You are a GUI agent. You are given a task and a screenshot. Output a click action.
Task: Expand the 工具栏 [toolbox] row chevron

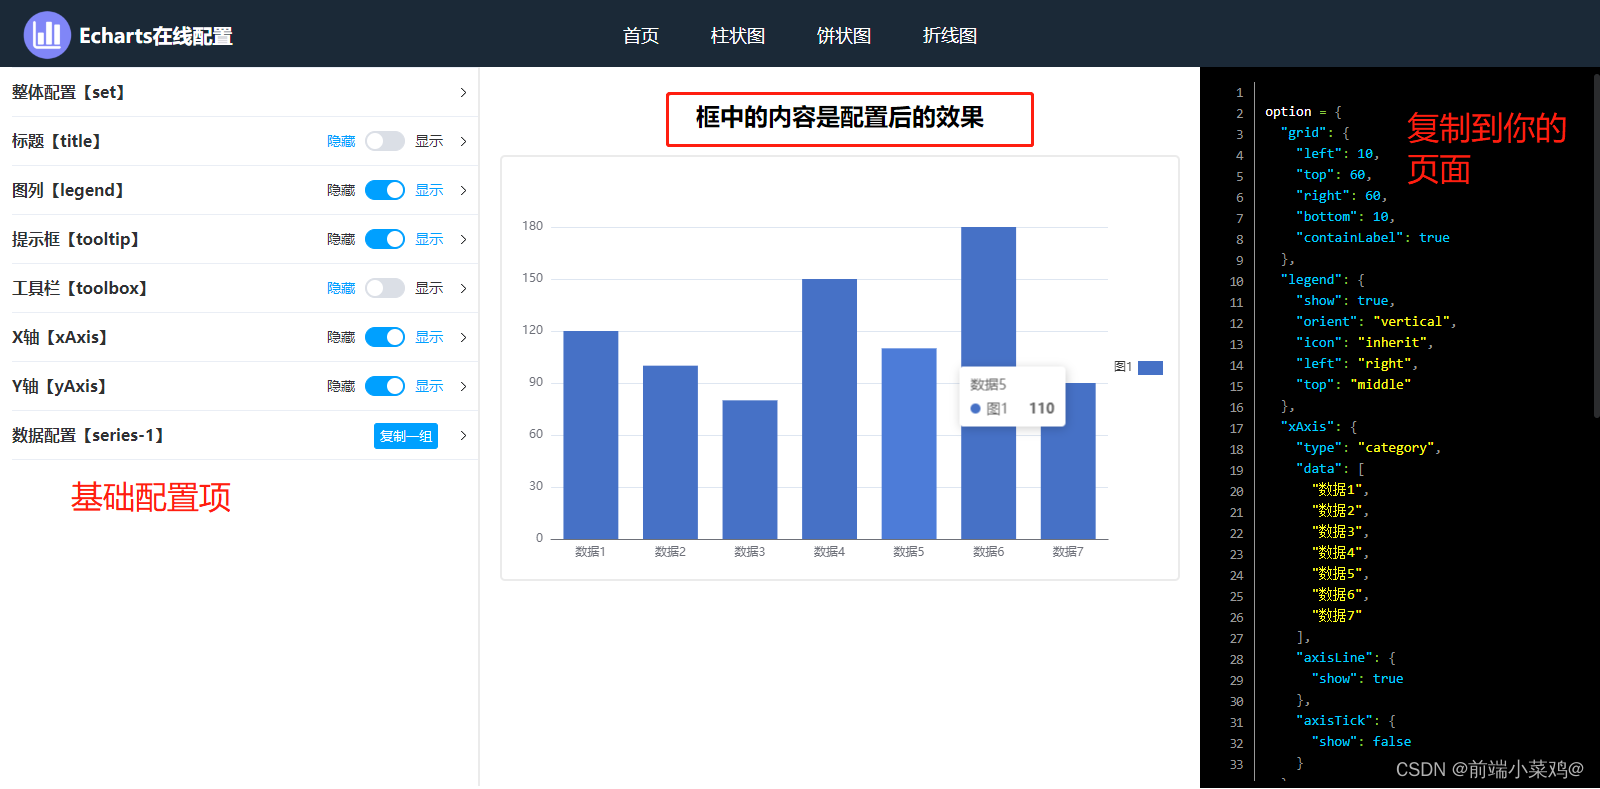(463, 288)
